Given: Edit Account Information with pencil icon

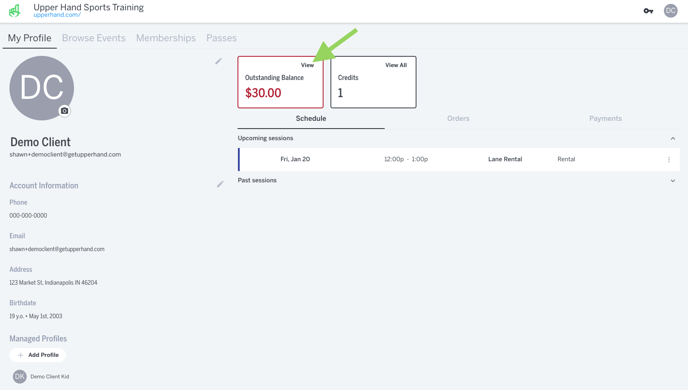Looking at the screenshot, I should tap(220, 184).
